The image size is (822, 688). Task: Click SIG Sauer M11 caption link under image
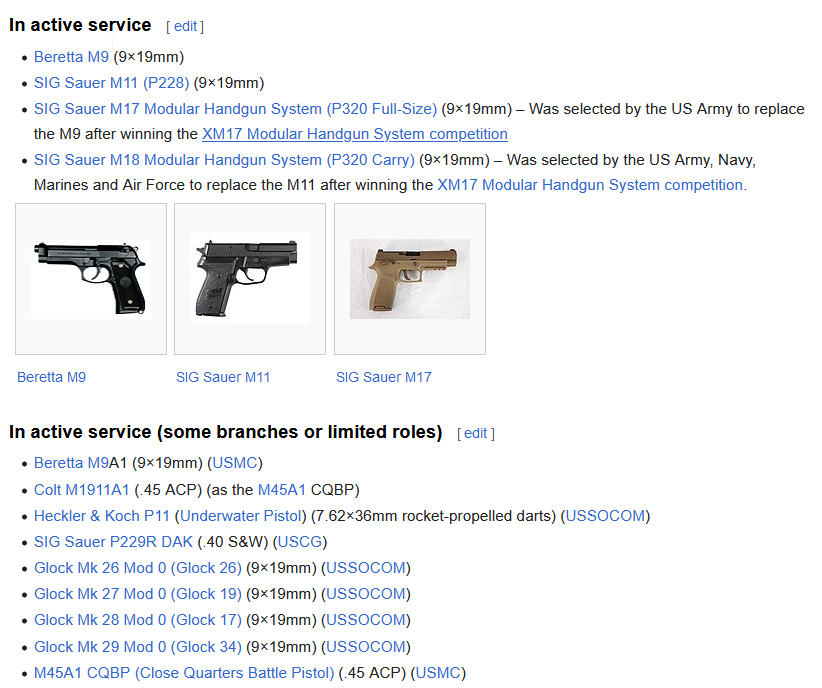pos(223,377)
